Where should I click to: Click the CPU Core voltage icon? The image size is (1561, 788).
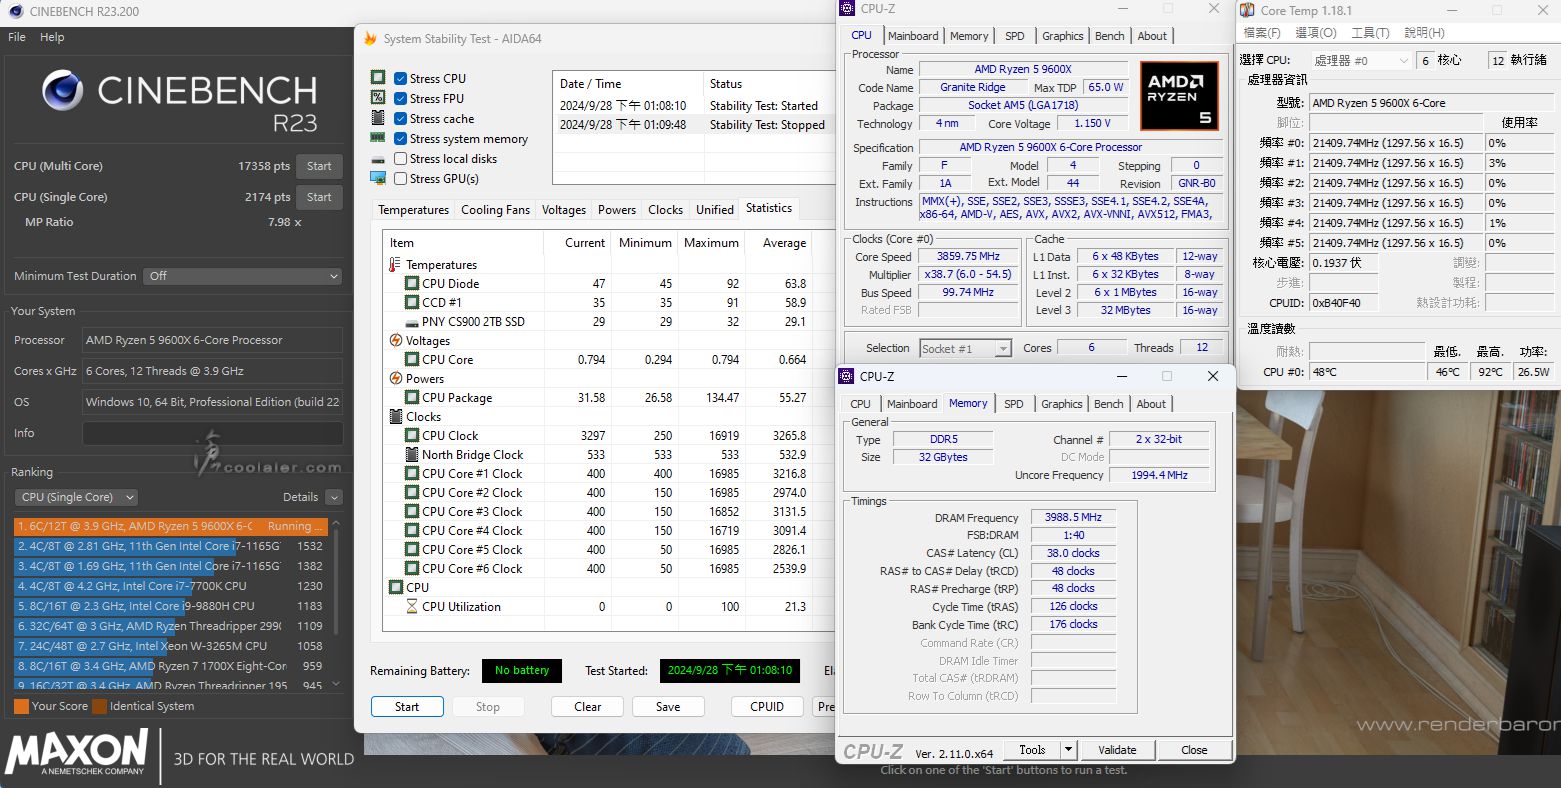412,360
